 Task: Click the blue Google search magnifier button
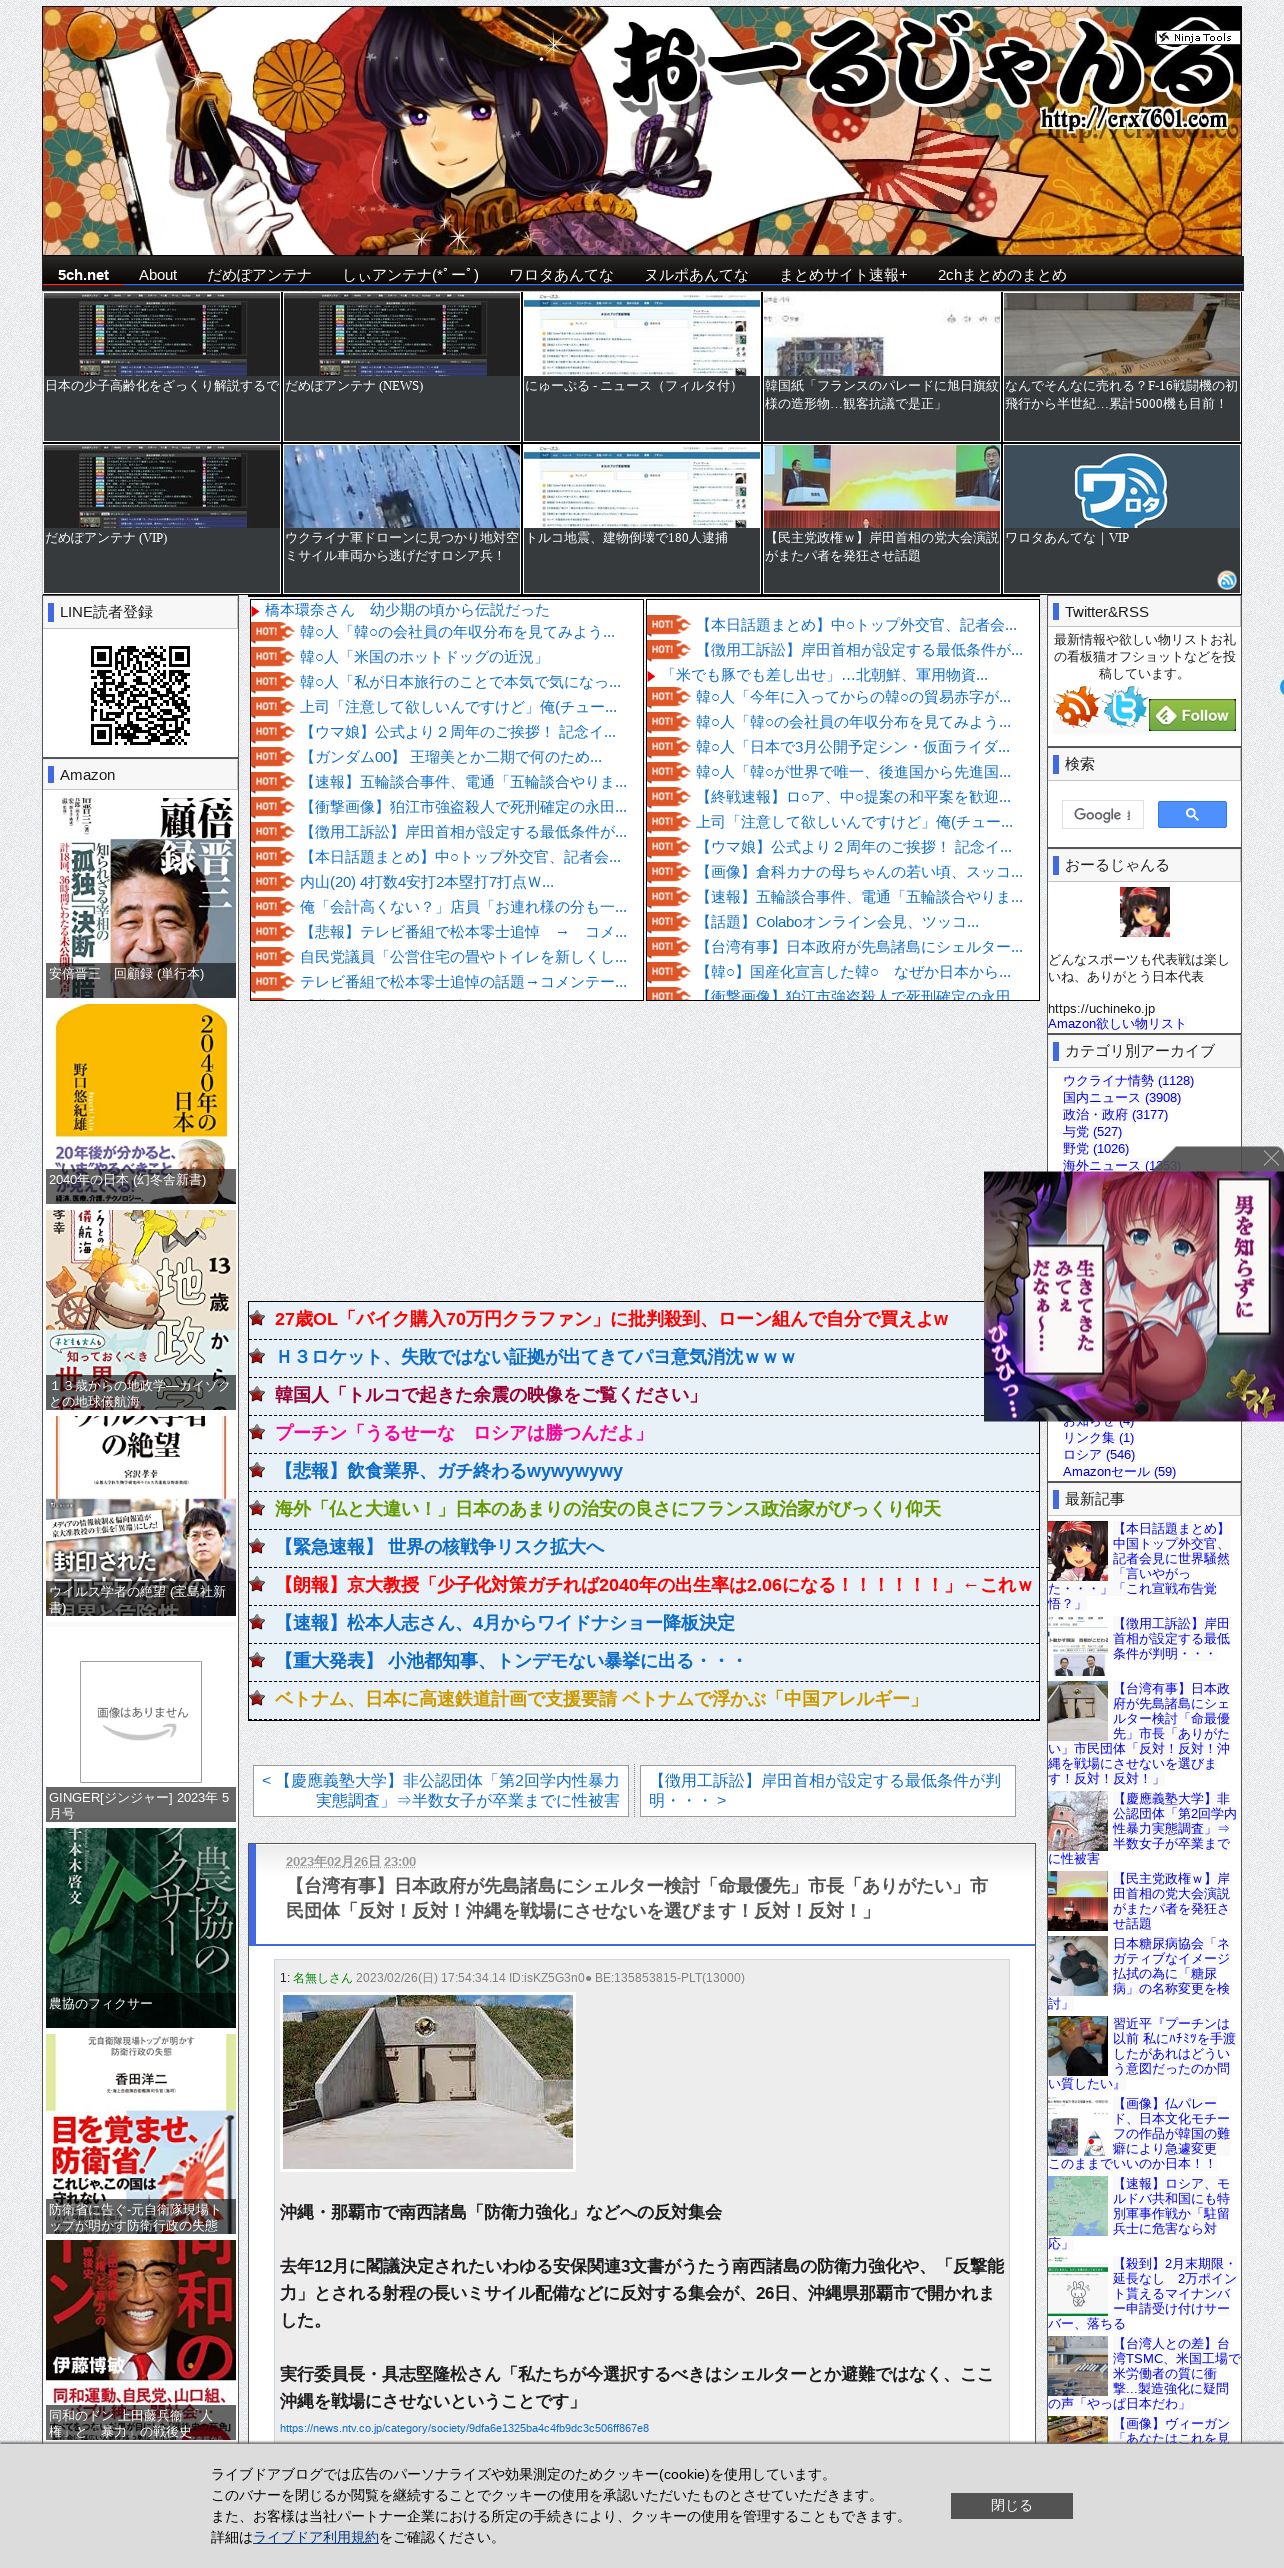(1192, 815)
